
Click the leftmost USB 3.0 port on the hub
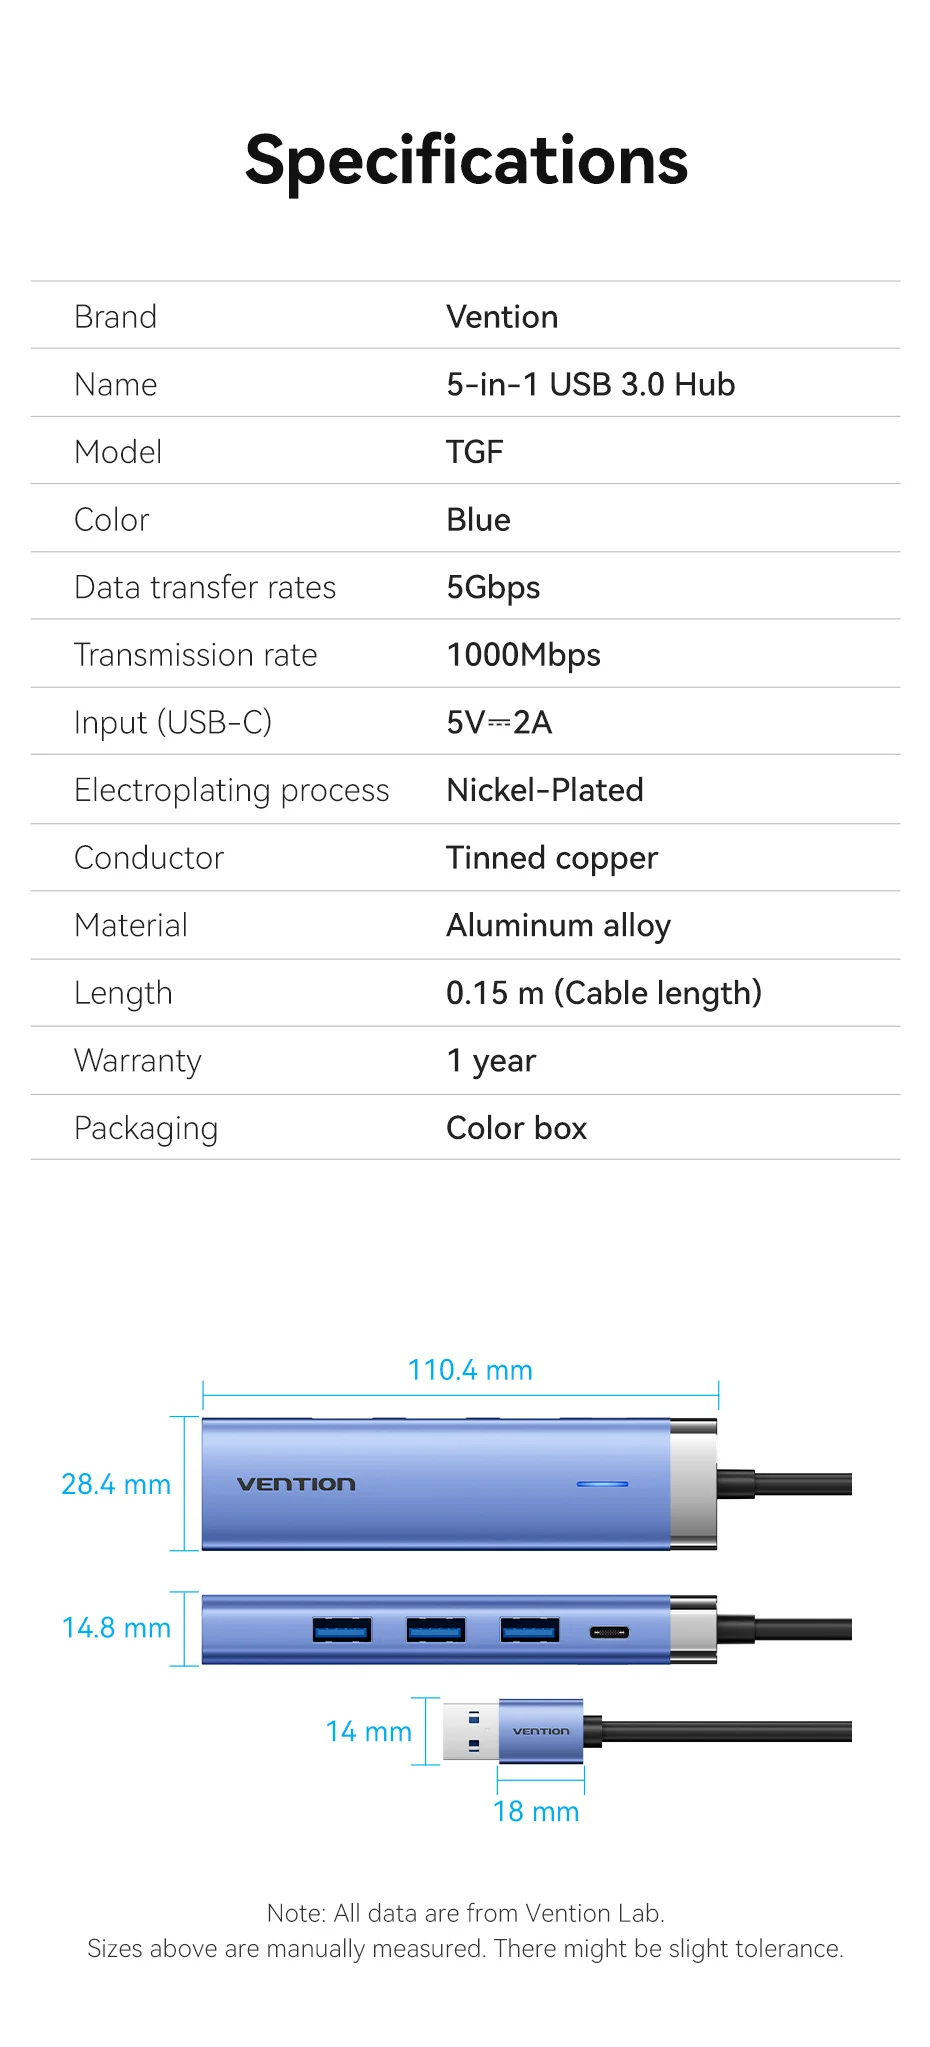coord(342,1630)
